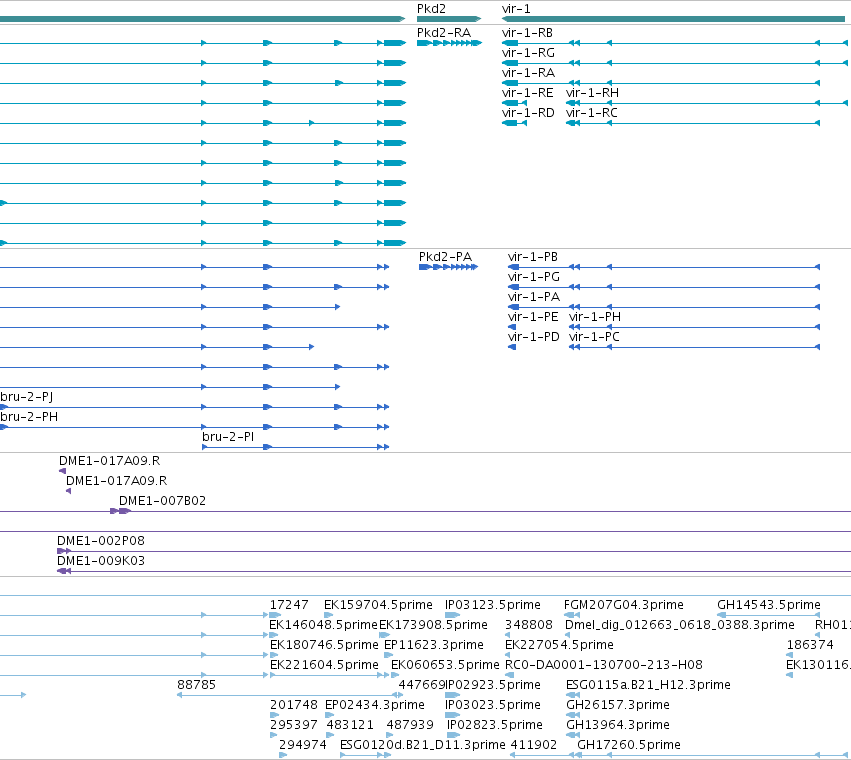Image resolution: width=851 pixels, height=760 pixels.
Task: Select the vir-1-RG transcript label
Action: pyautogui.click(x=529, y=53)
